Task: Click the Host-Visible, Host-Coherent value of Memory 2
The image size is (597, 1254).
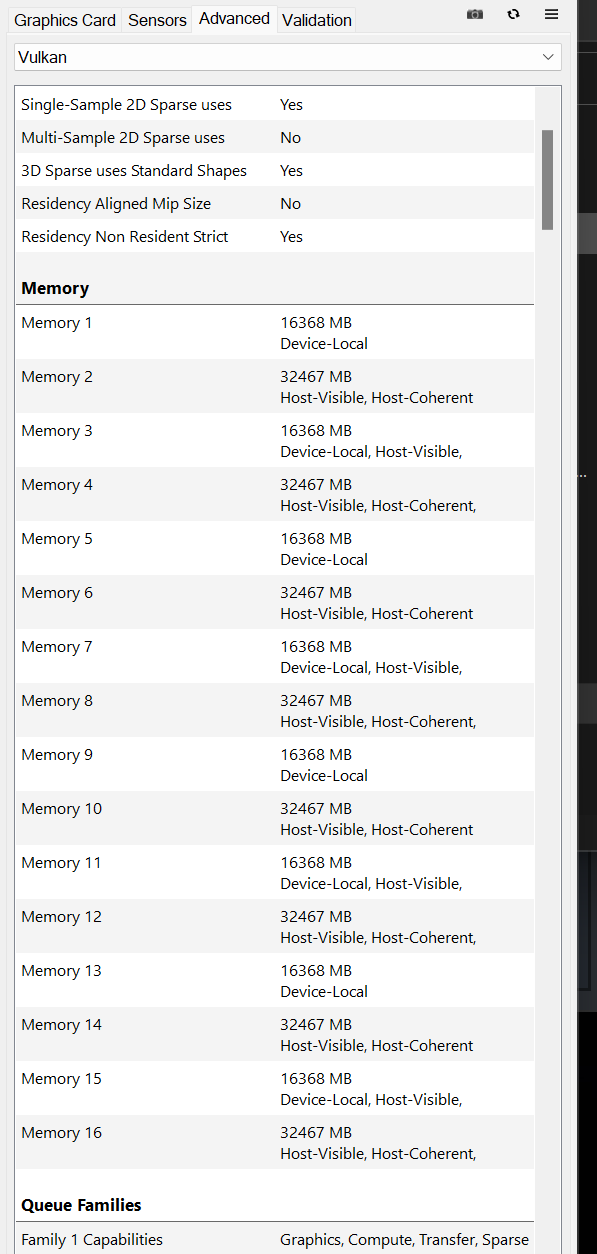Action: click(x=376, y=397)
